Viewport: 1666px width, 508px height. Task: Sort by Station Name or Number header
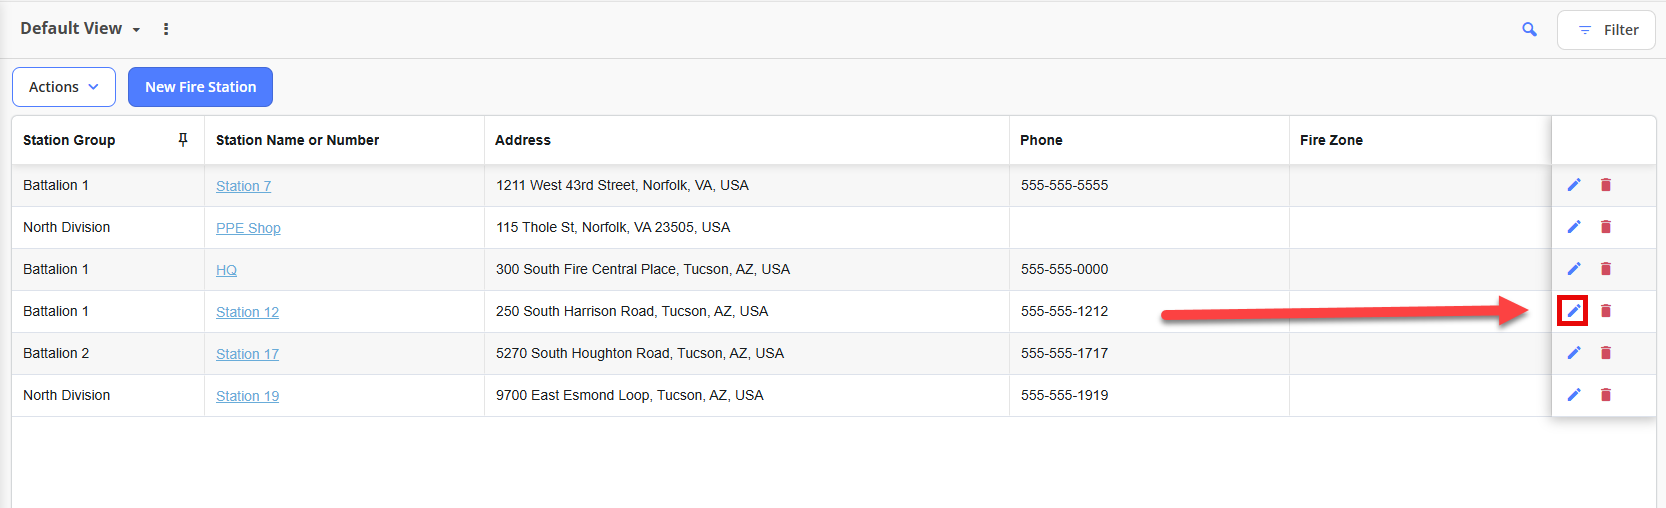297,140
